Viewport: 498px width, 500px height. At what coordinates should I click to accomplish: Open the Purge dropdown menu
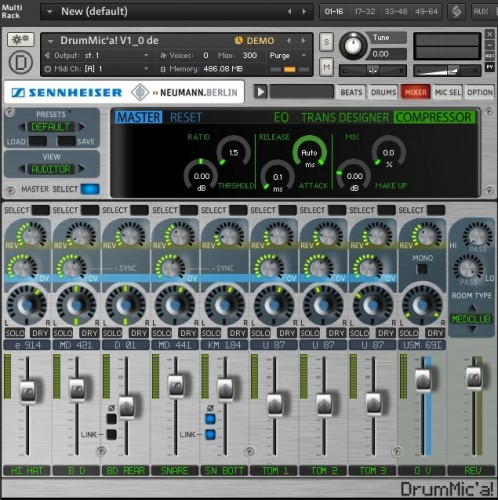[304, 55]
